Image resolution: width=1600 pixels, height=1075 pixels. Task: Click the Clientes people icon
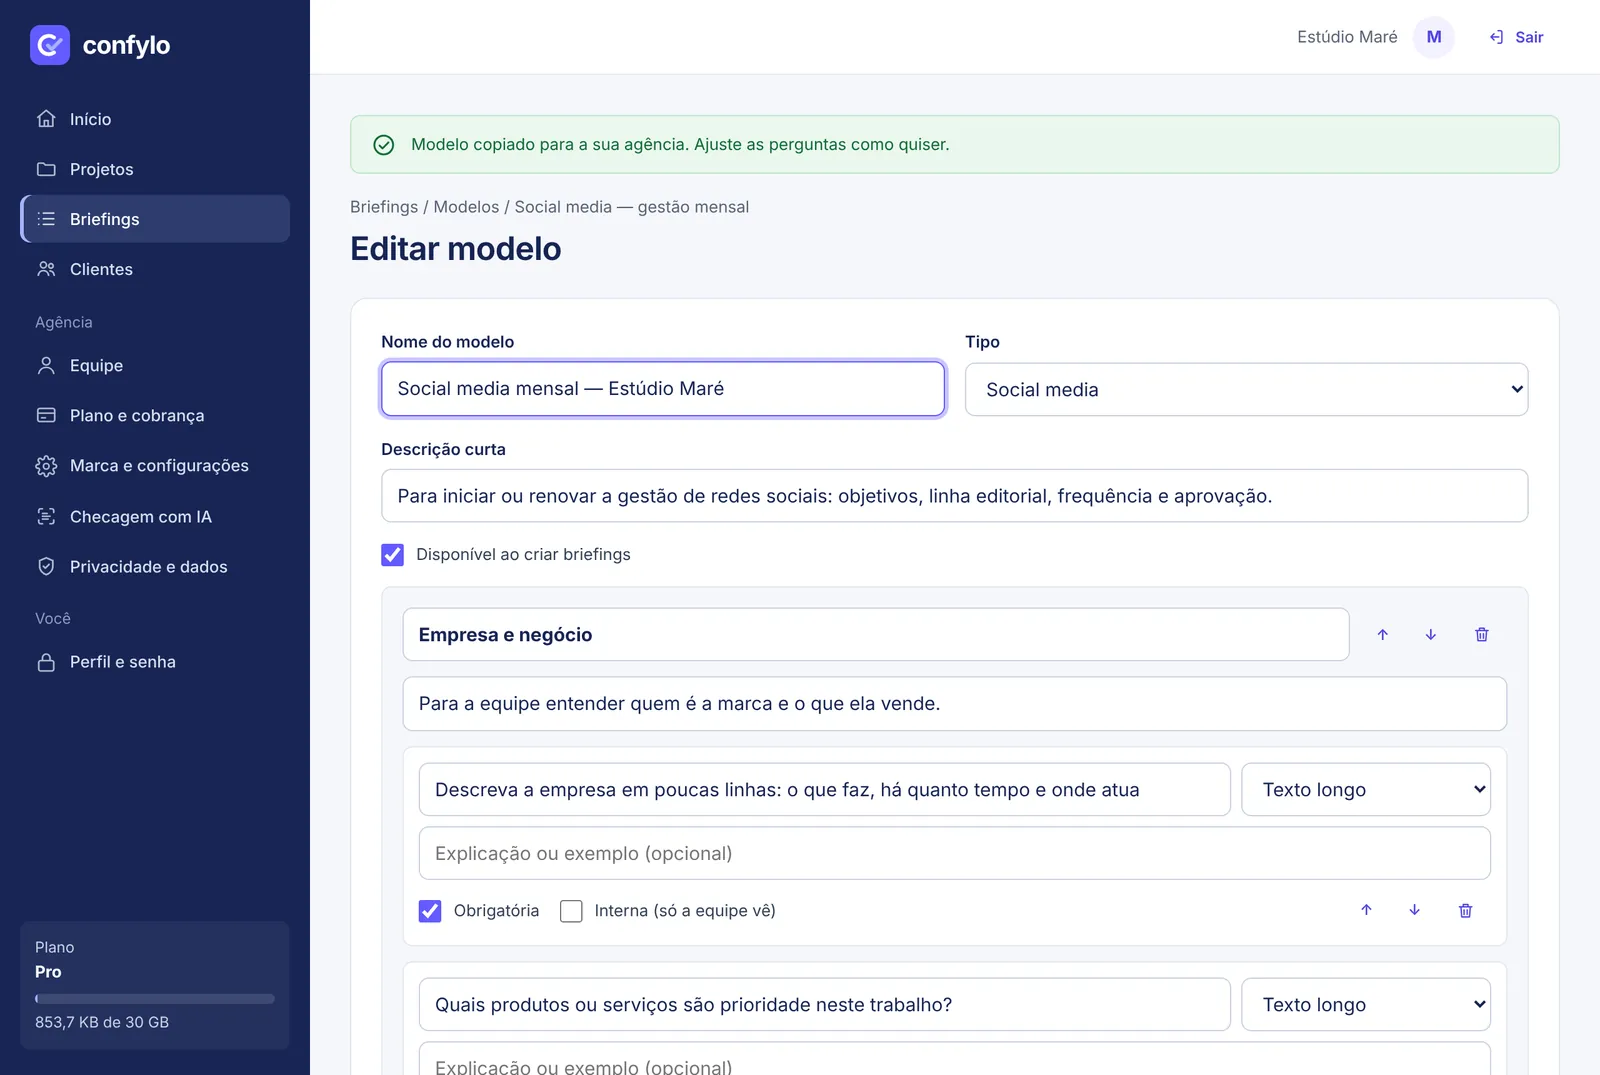click(x=46, y=269)
